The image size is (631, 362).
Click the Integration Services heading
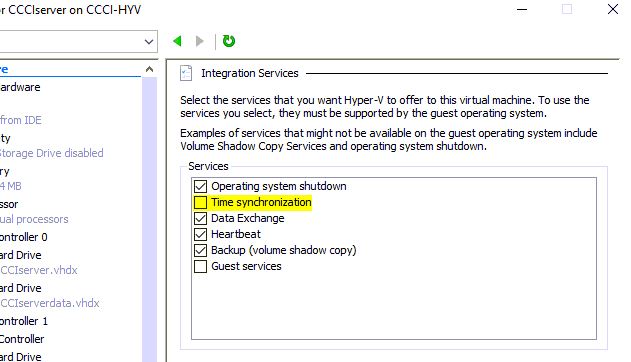(250, 73)
